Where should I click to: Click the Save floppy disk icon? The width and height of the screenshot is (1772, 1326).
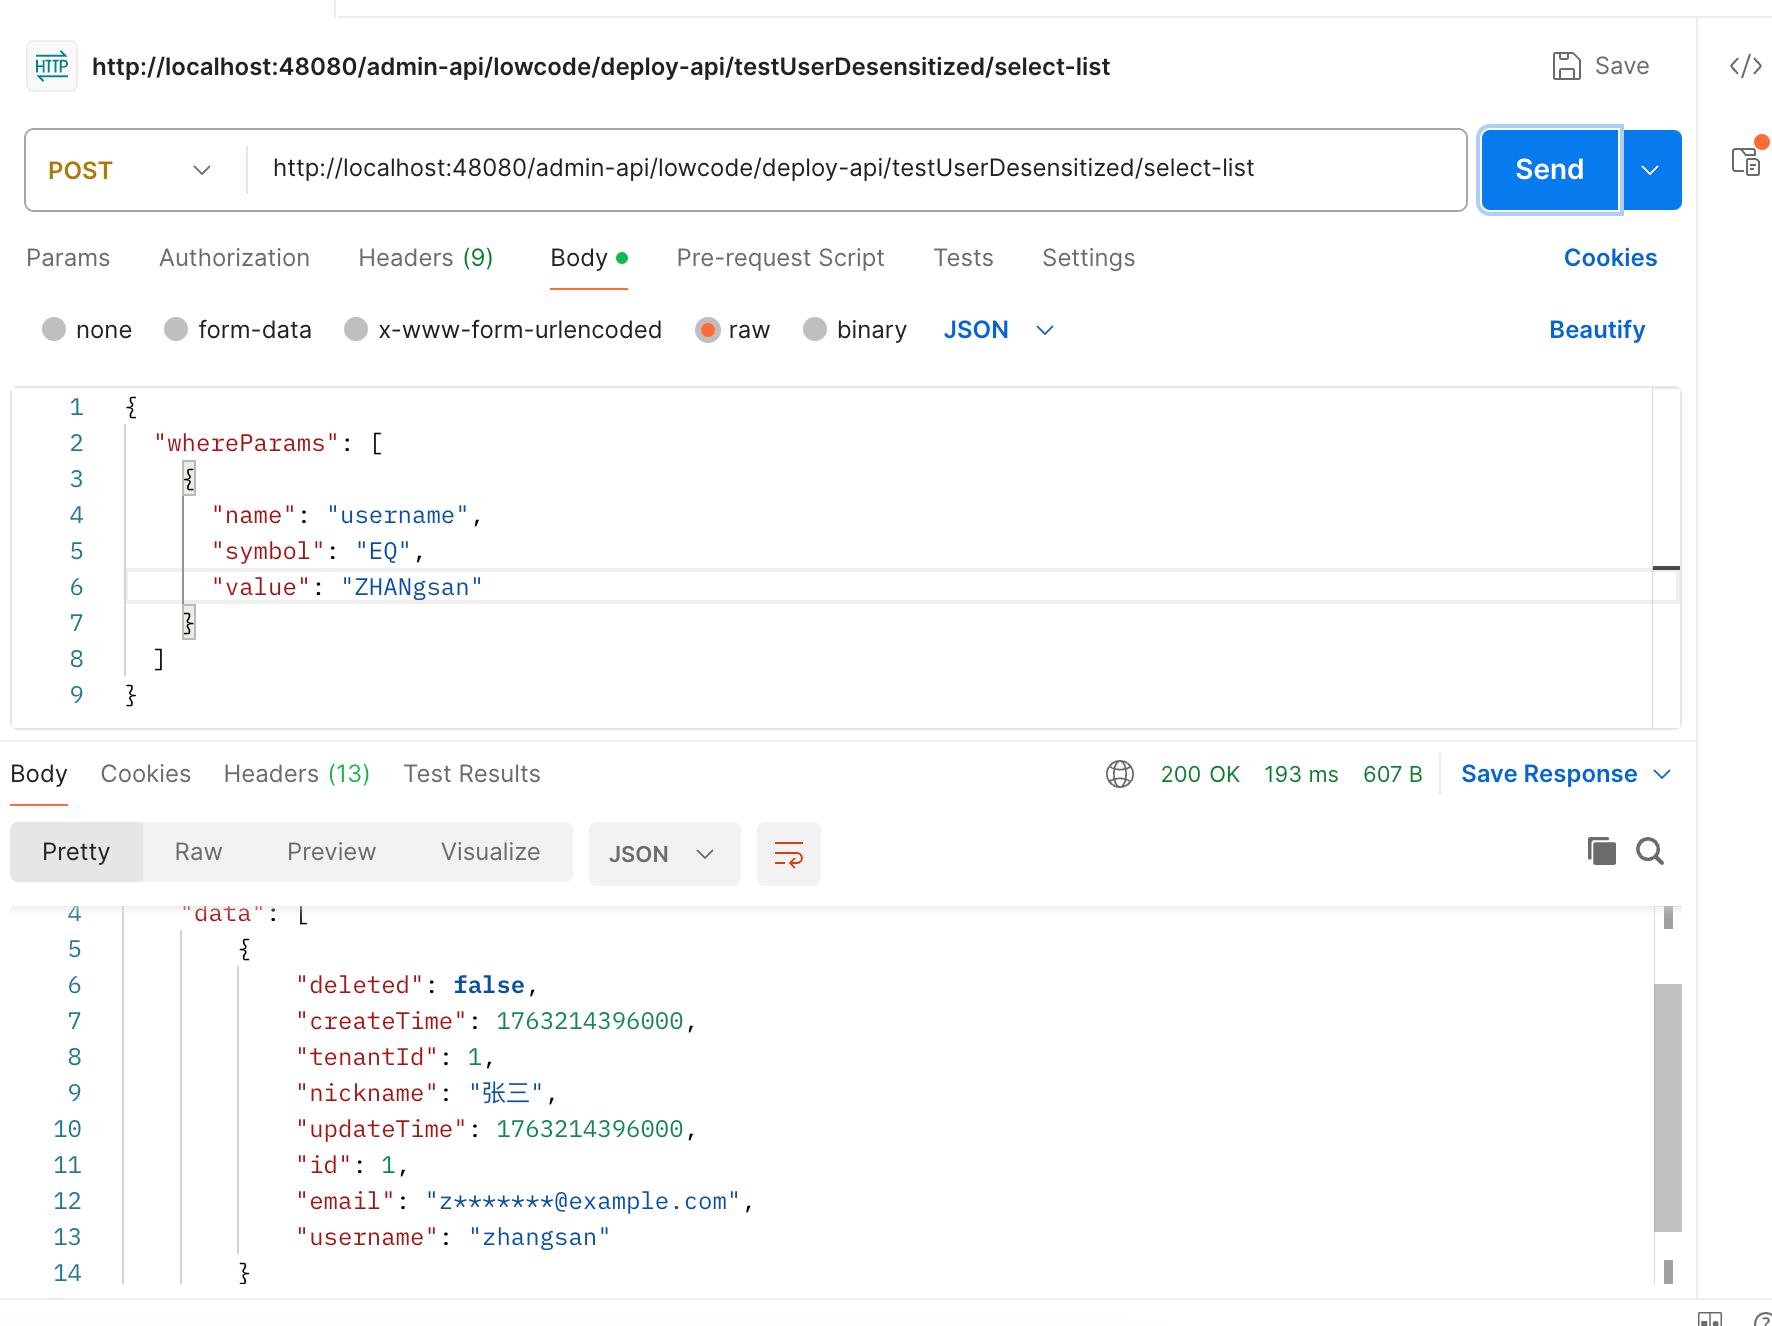pos(1566,66)
